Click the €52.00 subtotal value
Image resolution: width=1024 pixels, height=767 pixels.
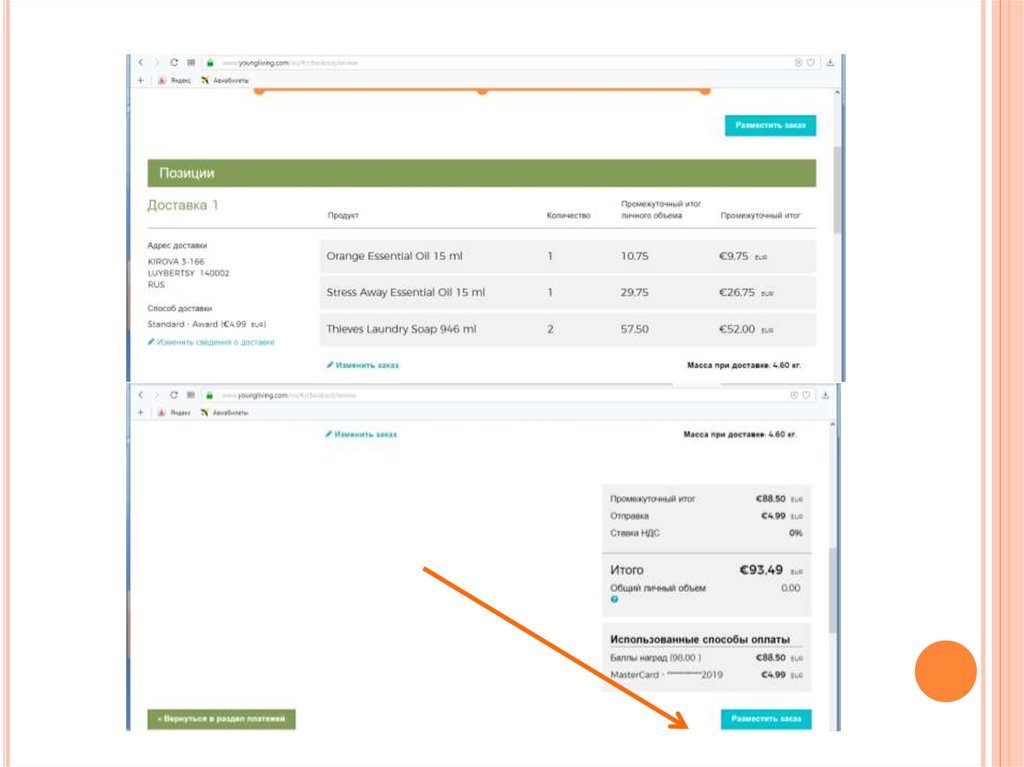[x=737, y=329]
